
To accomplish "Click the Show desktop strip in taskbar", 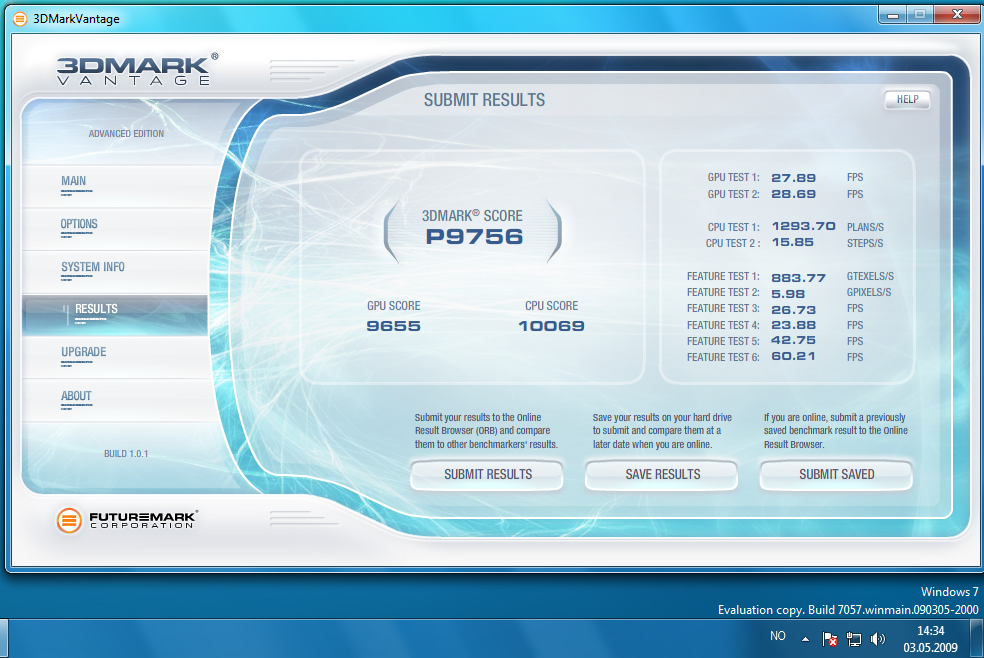I will point(976,639).
